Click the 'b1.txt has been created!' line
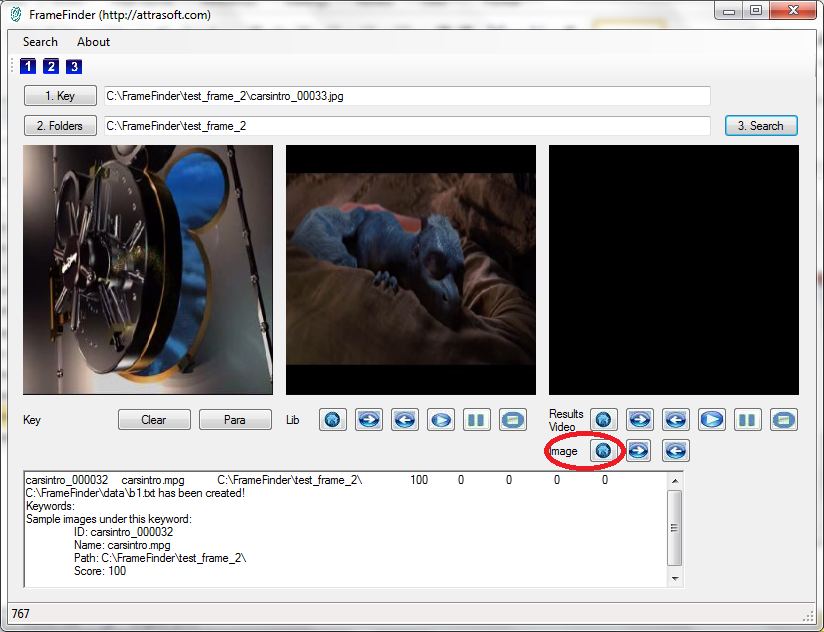Image resolution: width=824 pixels, height=632 pixels. (135, 493)
